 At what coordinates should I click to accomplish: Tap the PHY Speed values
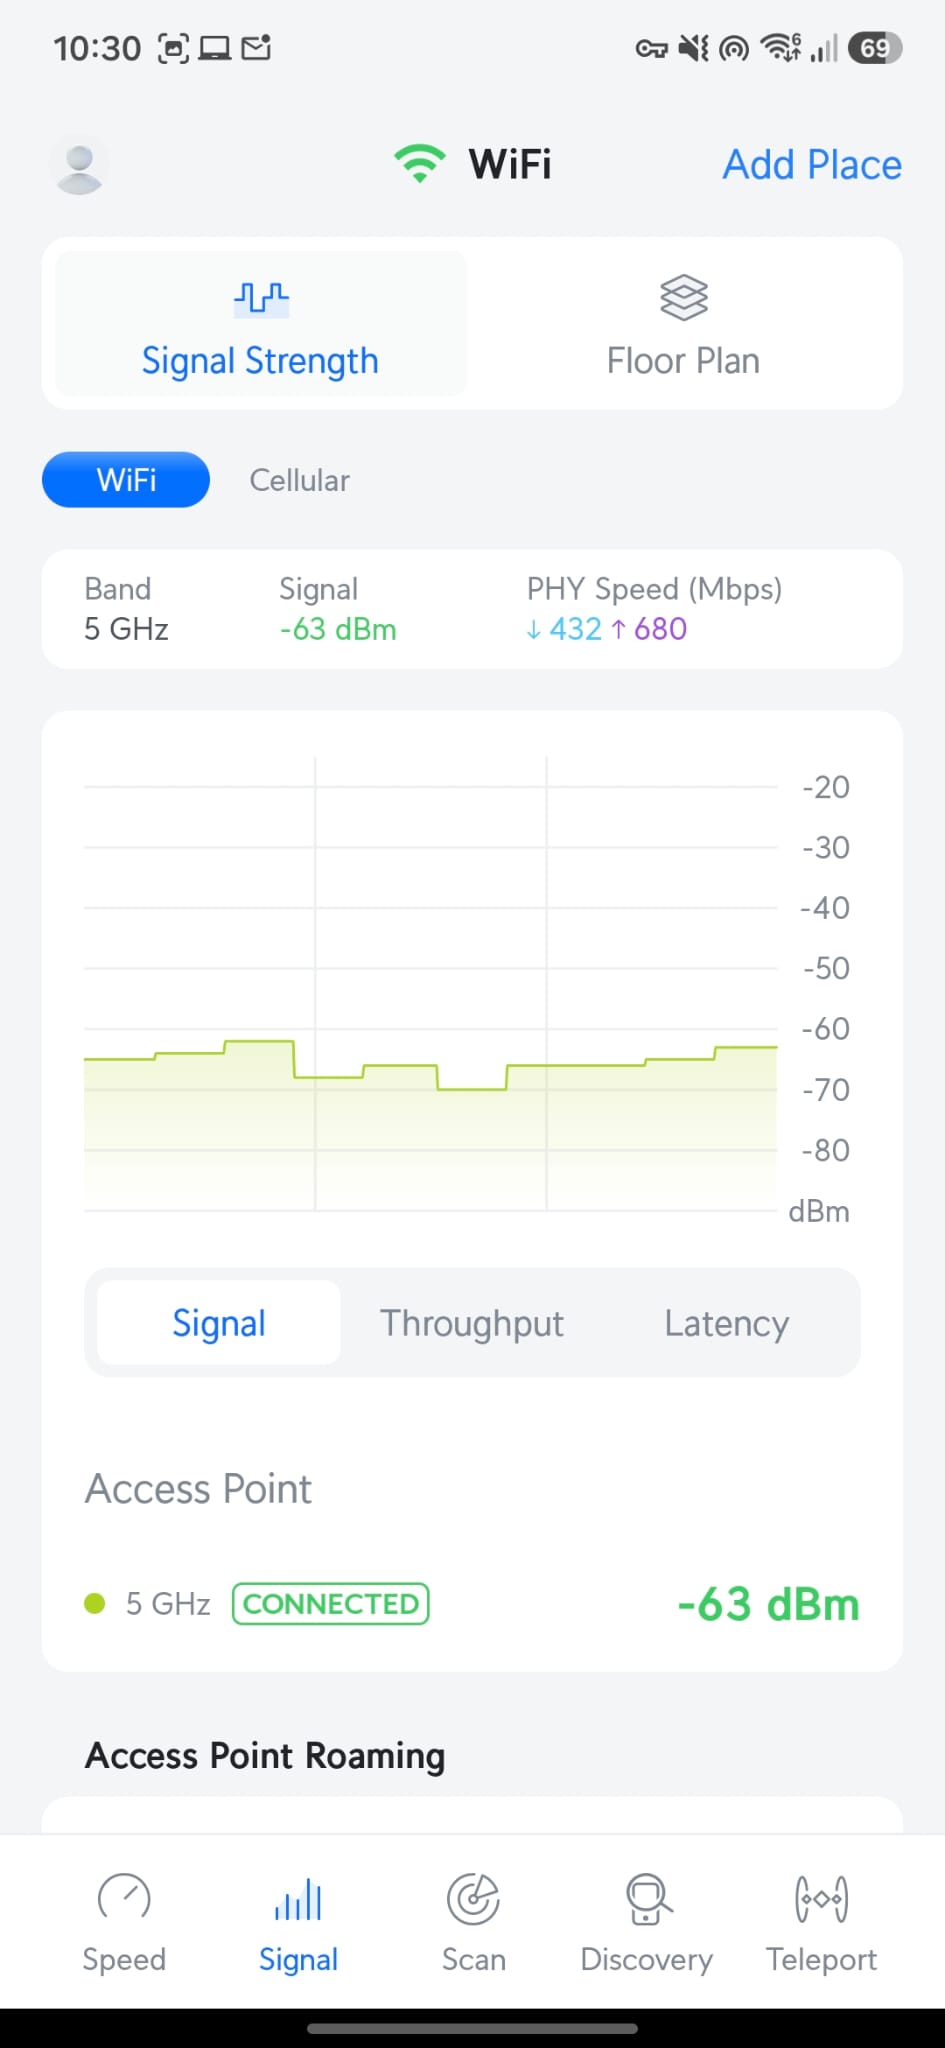607,629
